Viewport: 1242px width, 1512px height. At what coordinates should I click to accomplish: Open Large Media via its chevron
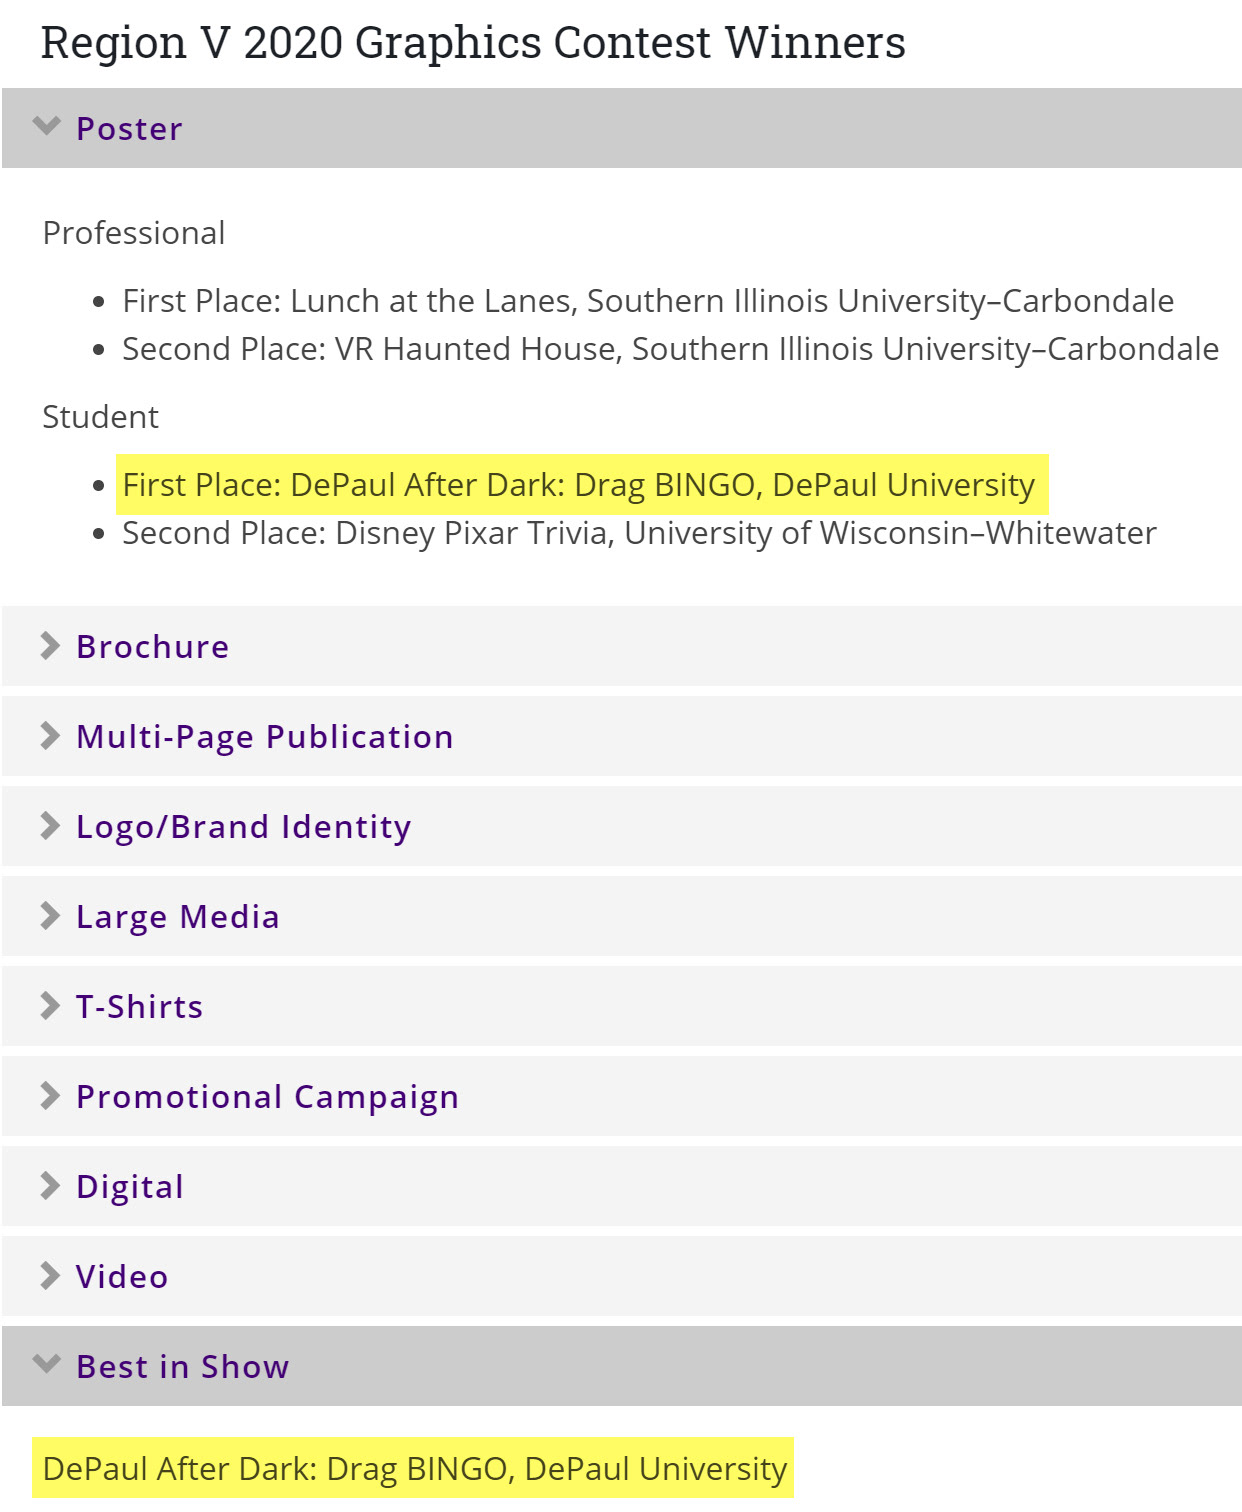pos(50,916)
